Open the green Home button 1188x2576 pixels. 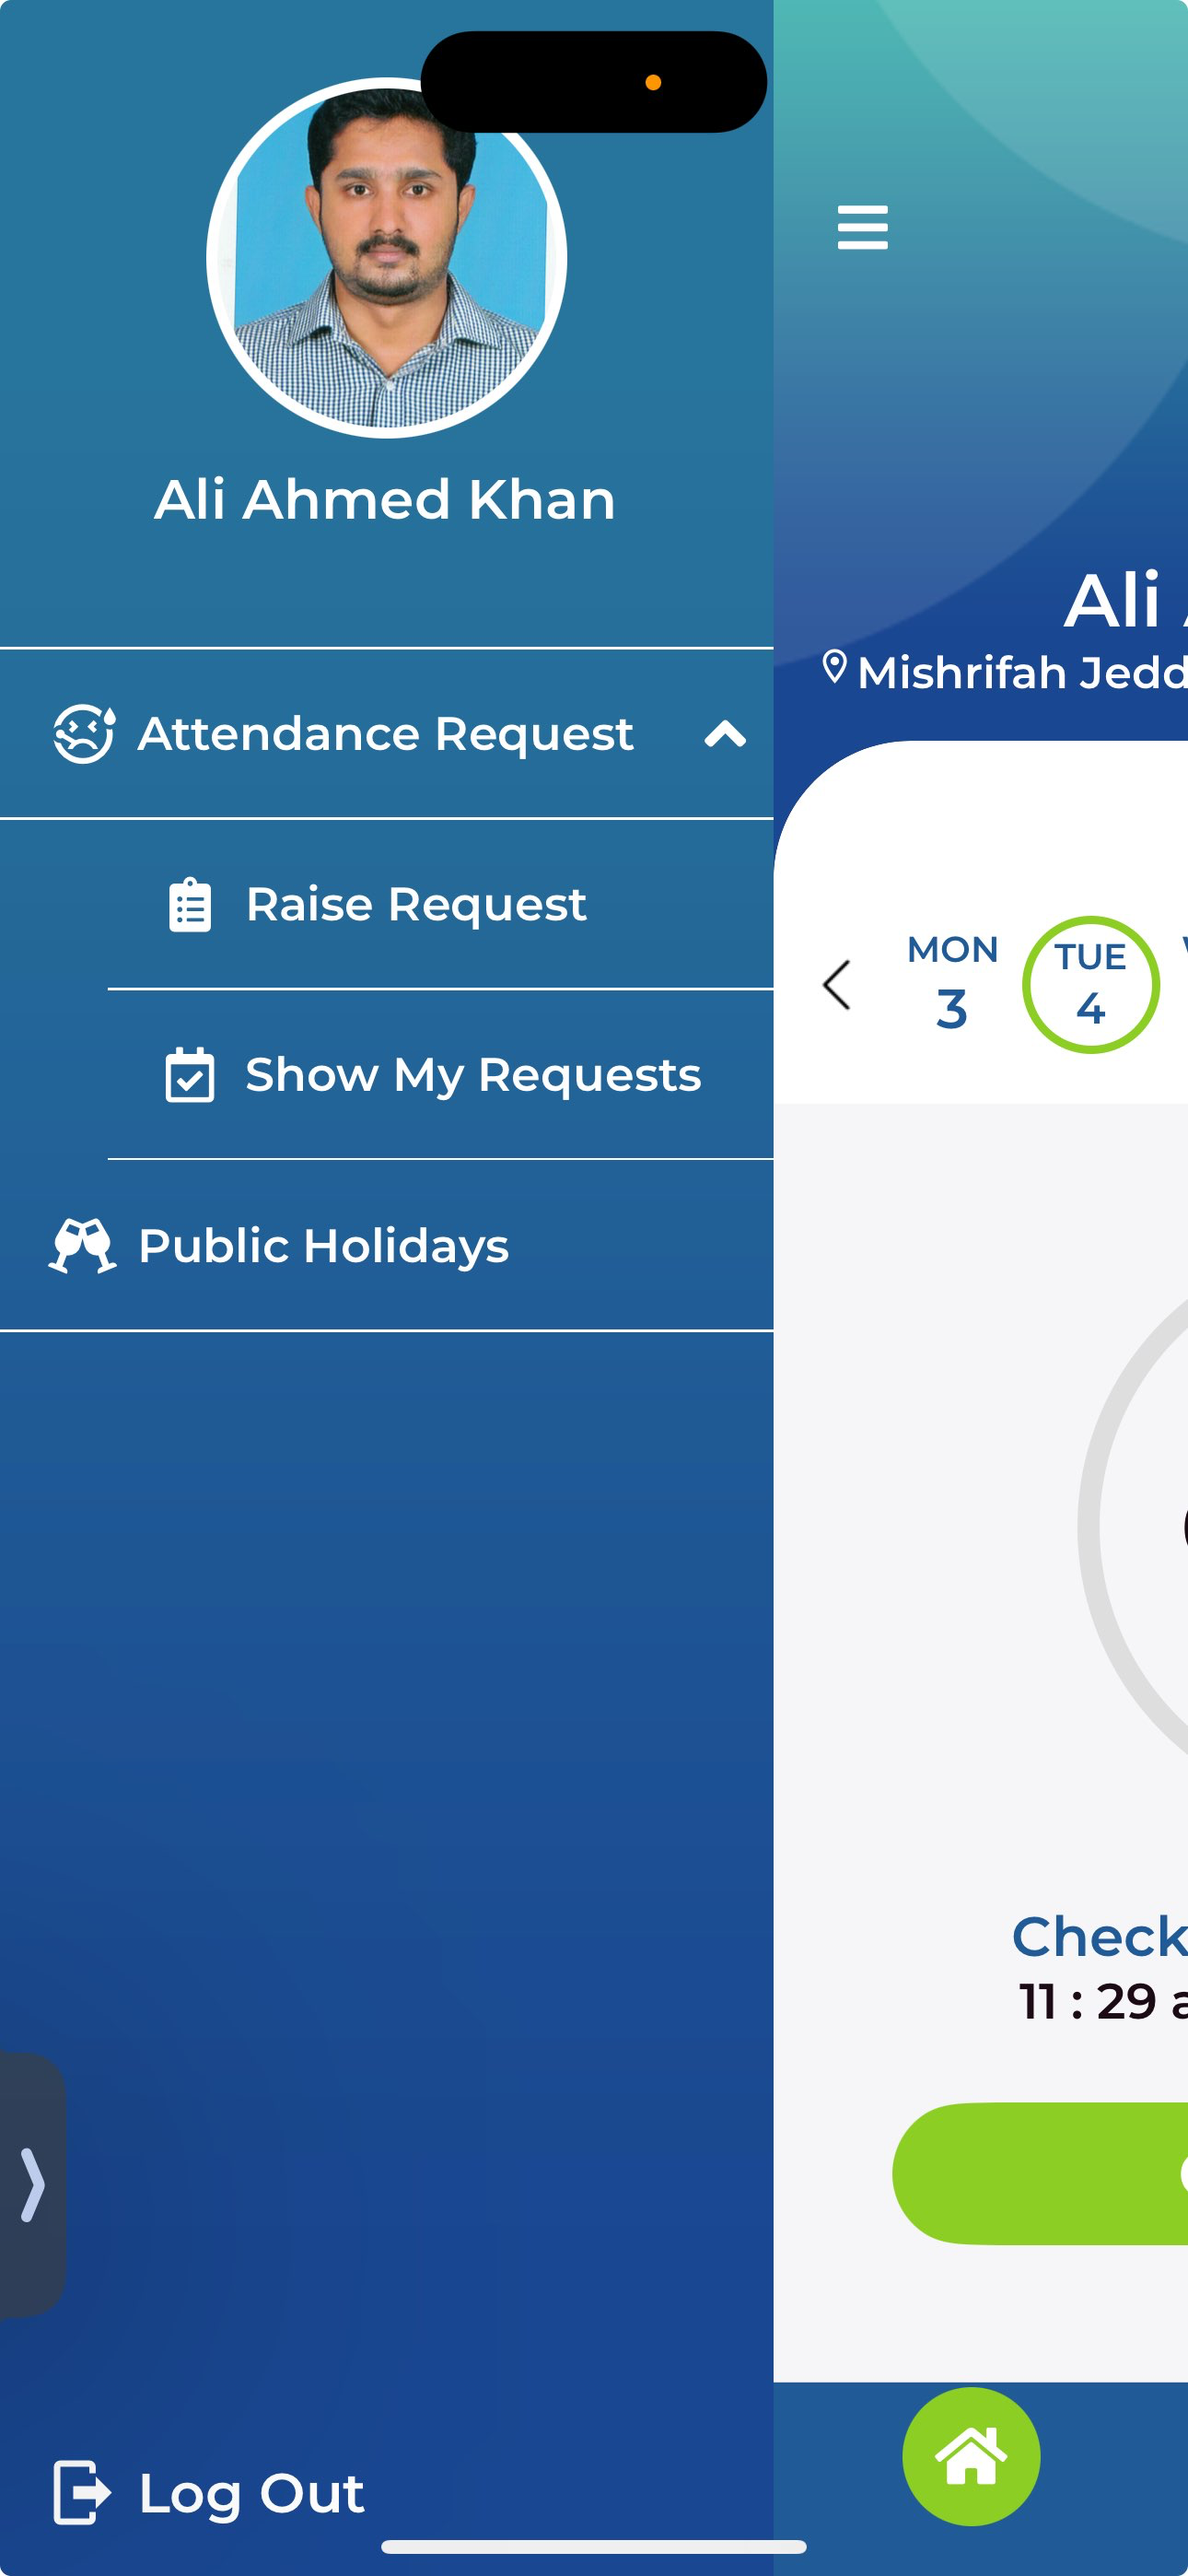971,2456
